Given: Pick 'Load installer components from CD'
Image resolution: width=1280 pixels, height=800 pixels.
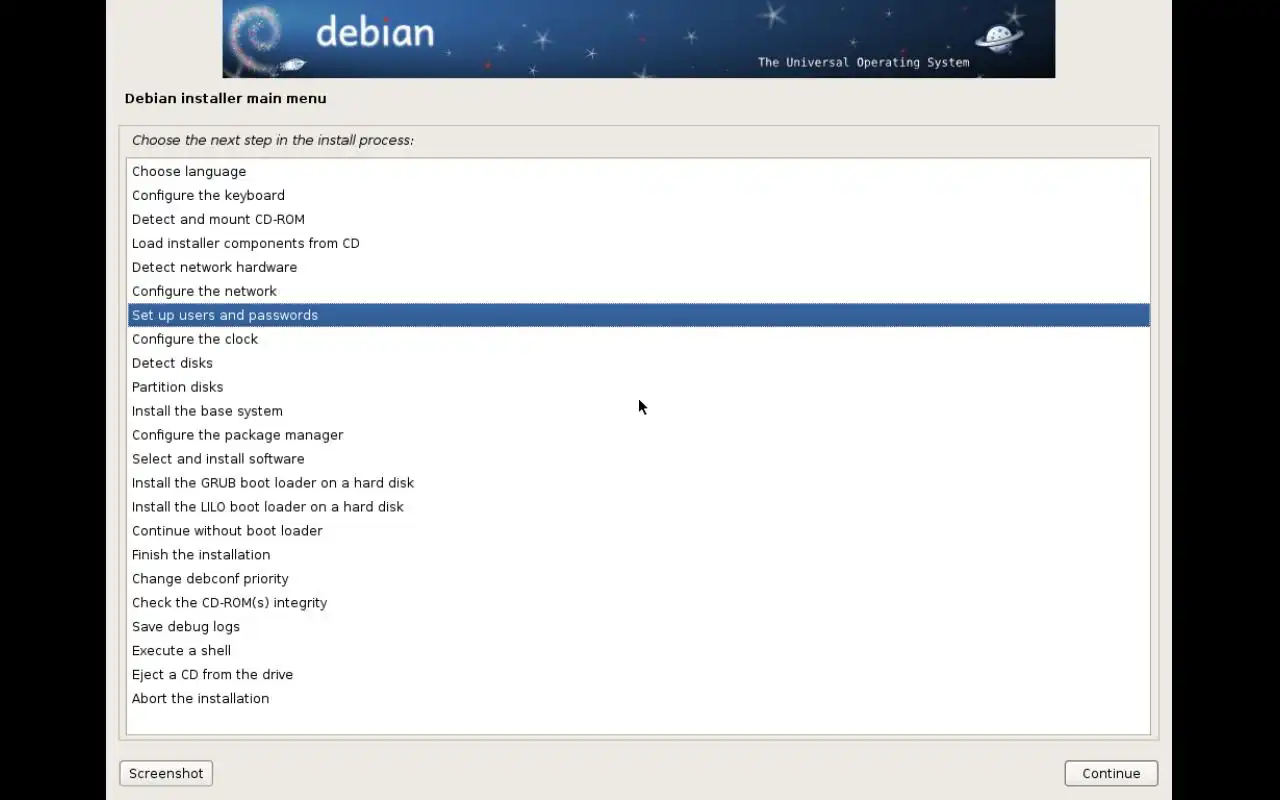Looking at the screenshot, I should 638,243.
